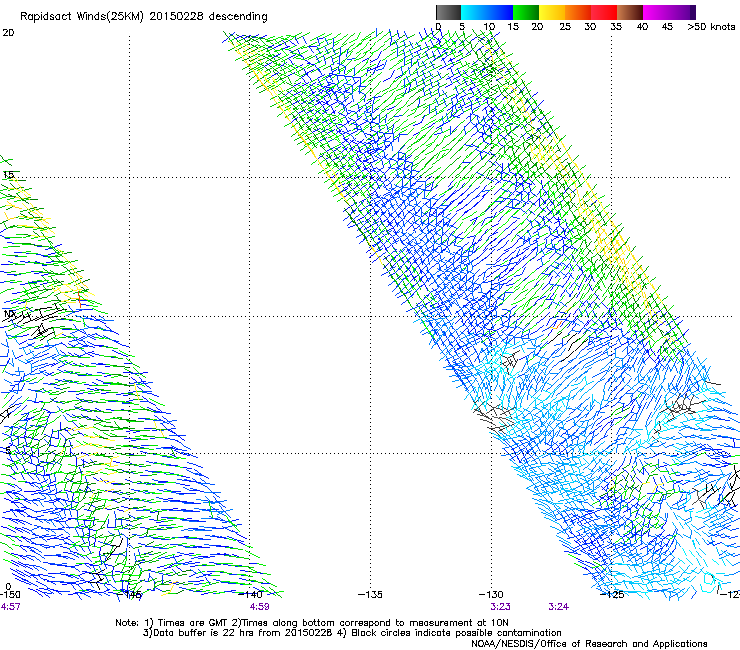This screenshot has height=650, width=740.
Task: Click the purple pass time '3:24'
Action: pyautogui.click(x=558, y=607)
